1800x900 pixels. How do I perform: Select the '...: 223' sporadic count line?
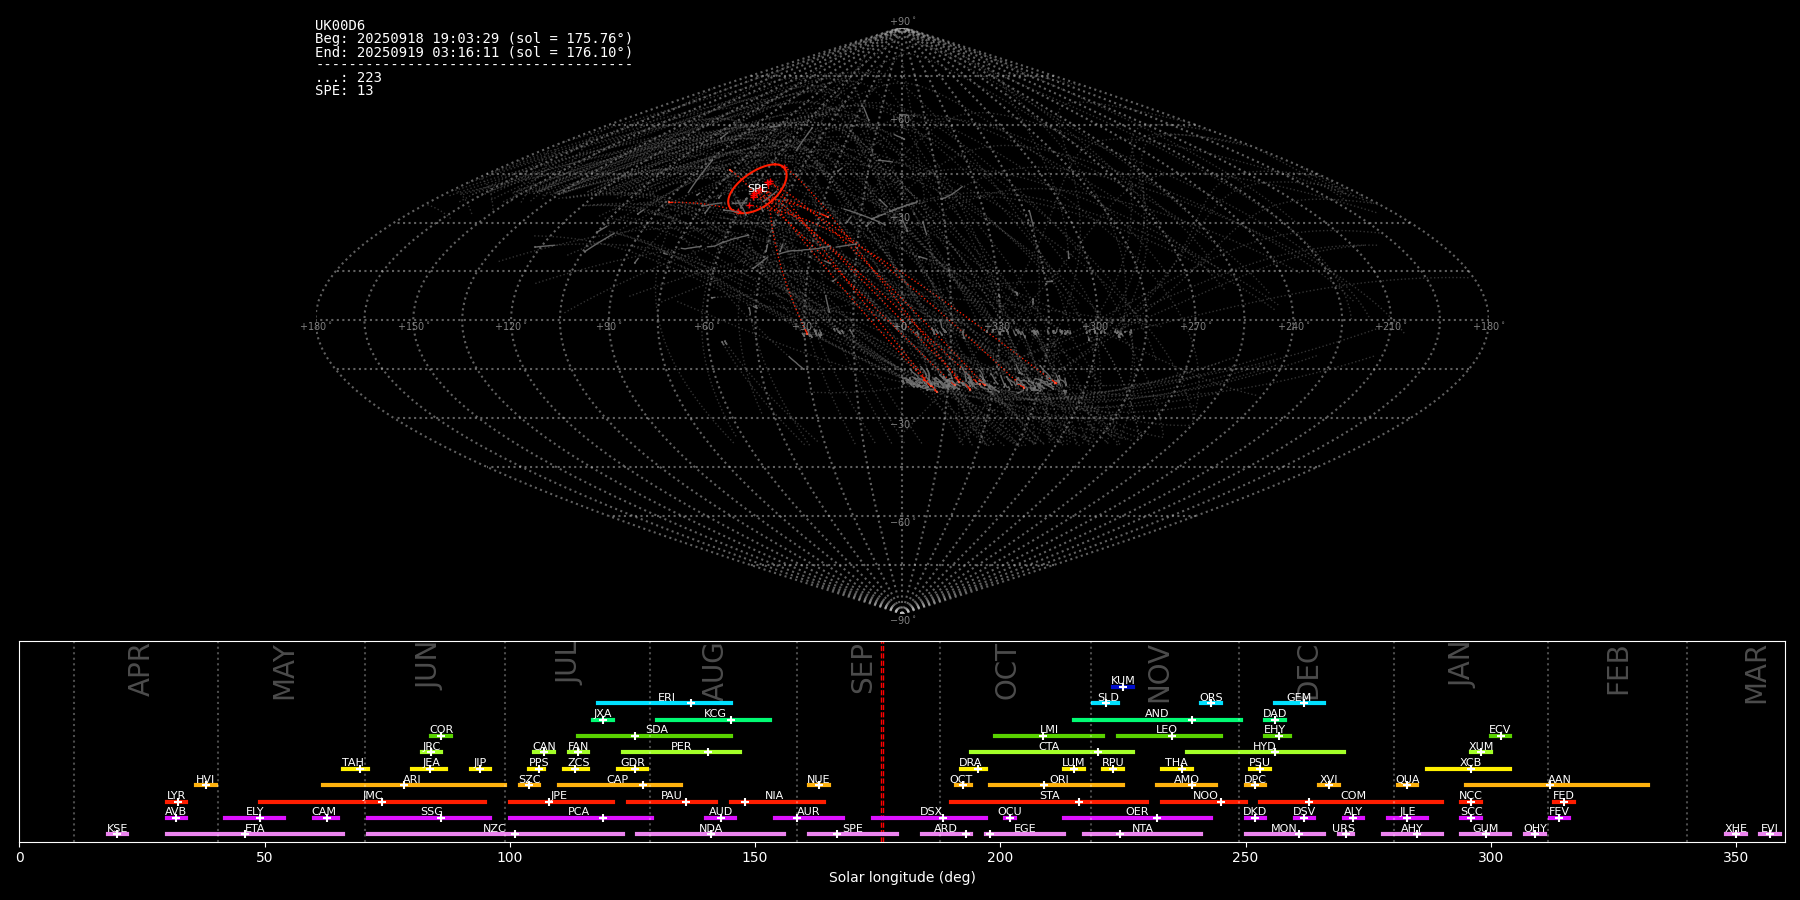point(348,78)
